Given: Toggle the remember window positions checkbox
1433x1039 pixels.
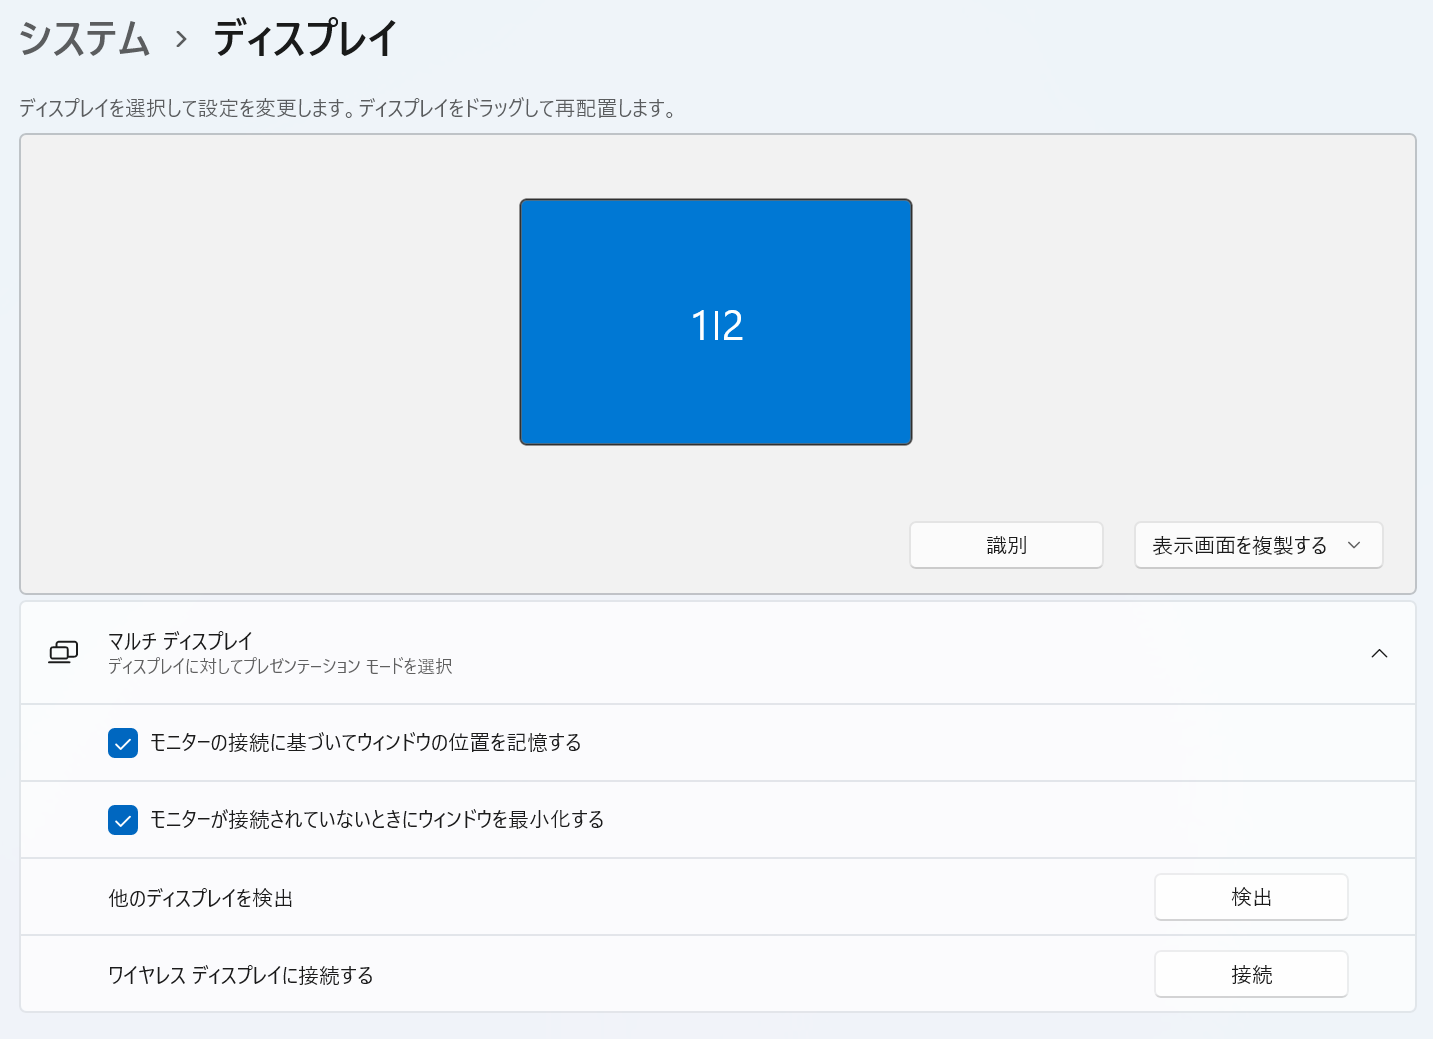Looking at the screenshot, I should (x=122, y=743).
